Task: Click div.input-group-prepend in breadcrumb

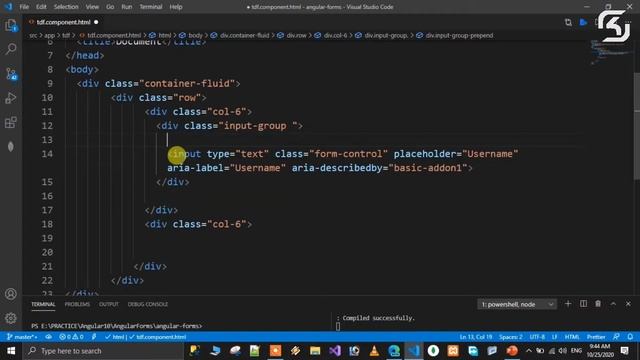Action: click(459, 36)
